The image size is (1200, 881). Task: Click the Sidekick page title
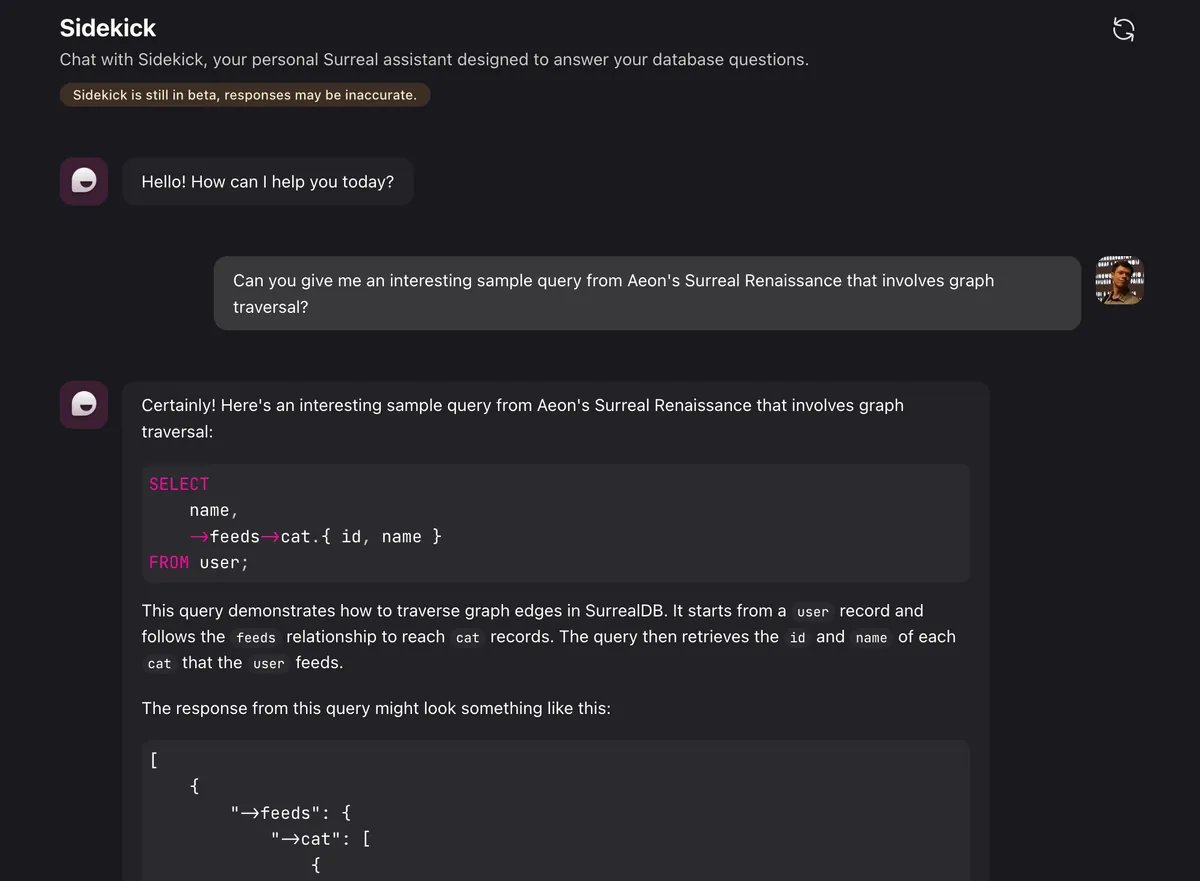click(108, 28)
